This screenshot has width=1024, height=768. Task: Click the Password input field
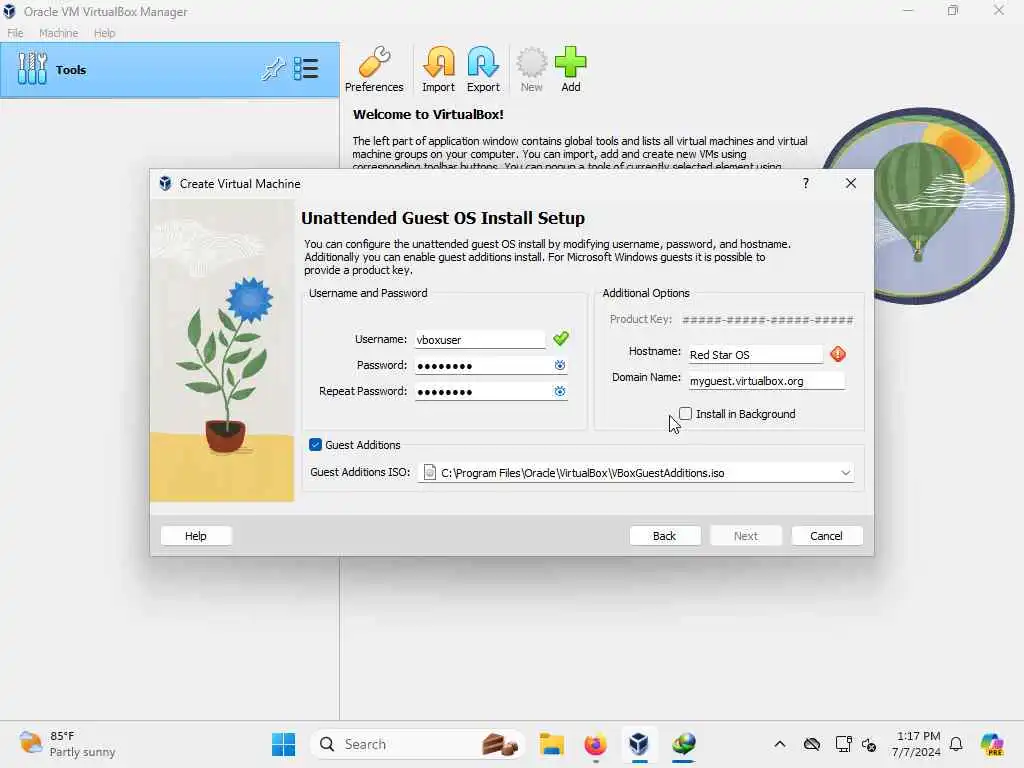[484, 366]
